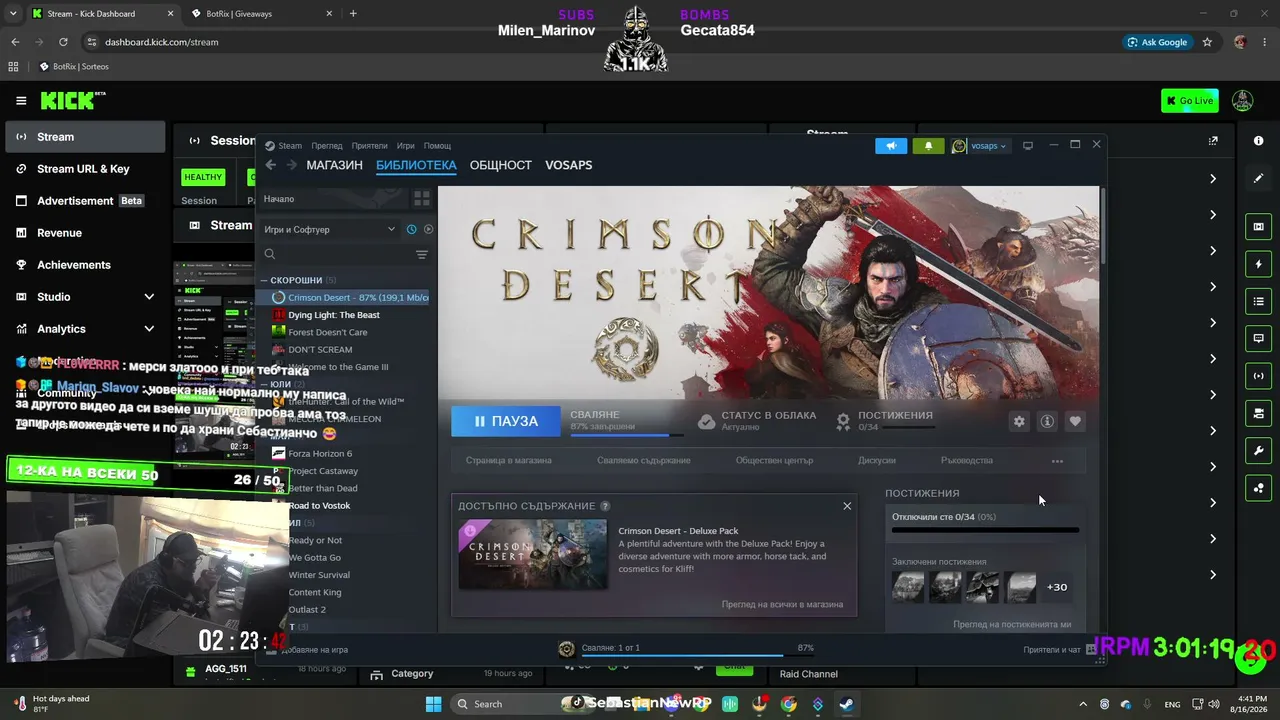Show hidden system tray icons
The height and width of the screenshot is (720, 1280).
click(x=1082, y=704)
